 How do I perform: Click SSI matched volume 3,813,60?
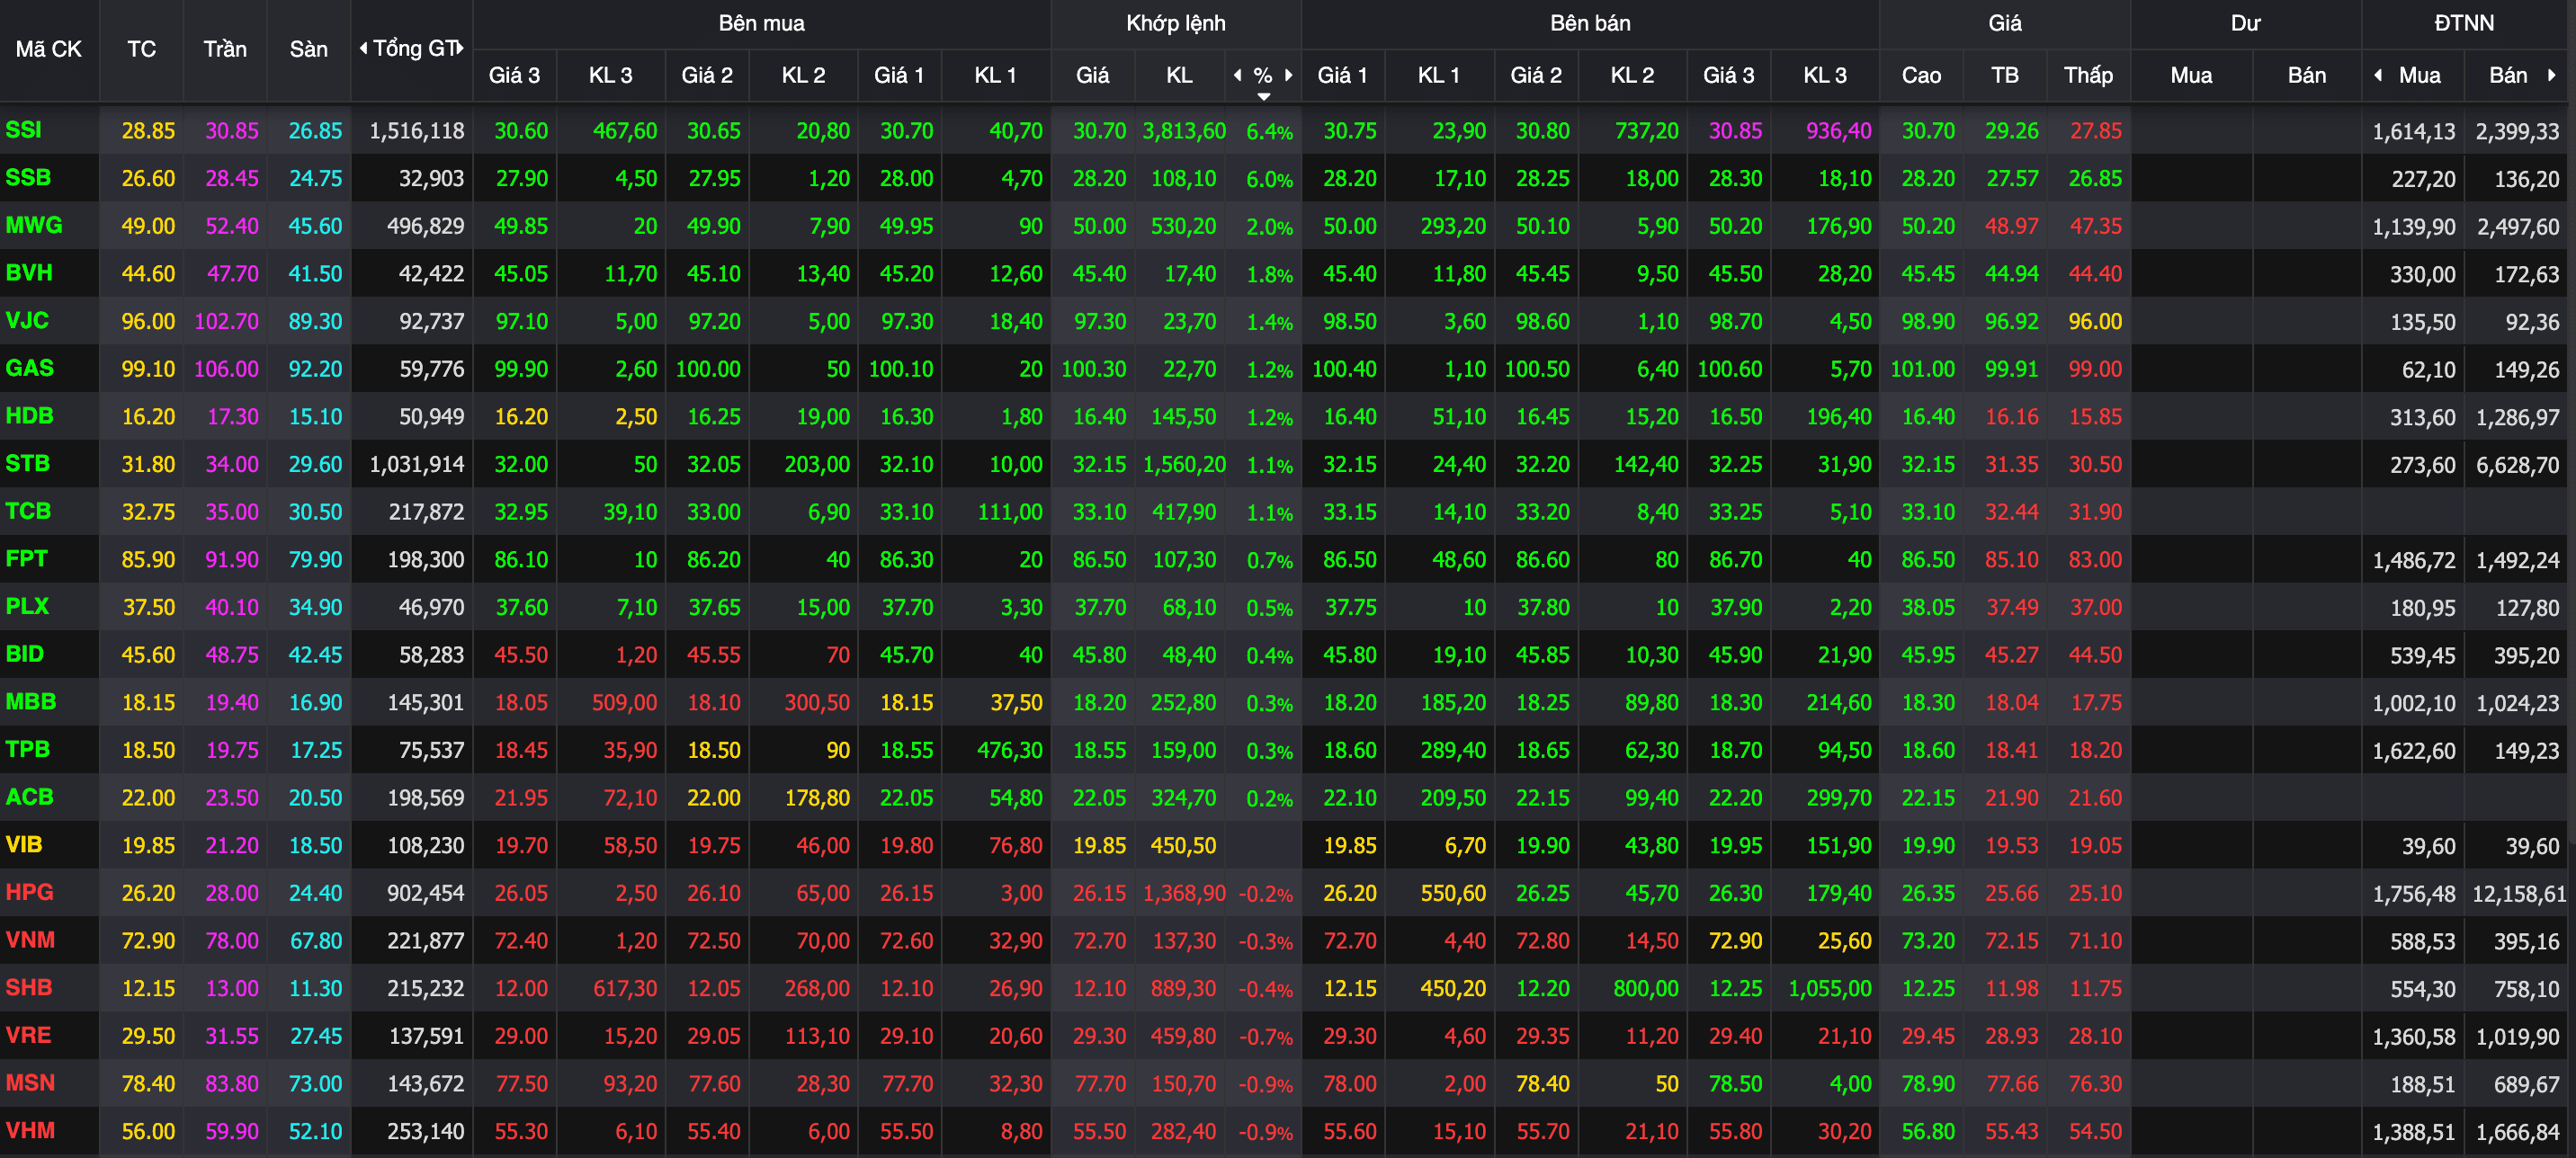[x=1184, y=131]
